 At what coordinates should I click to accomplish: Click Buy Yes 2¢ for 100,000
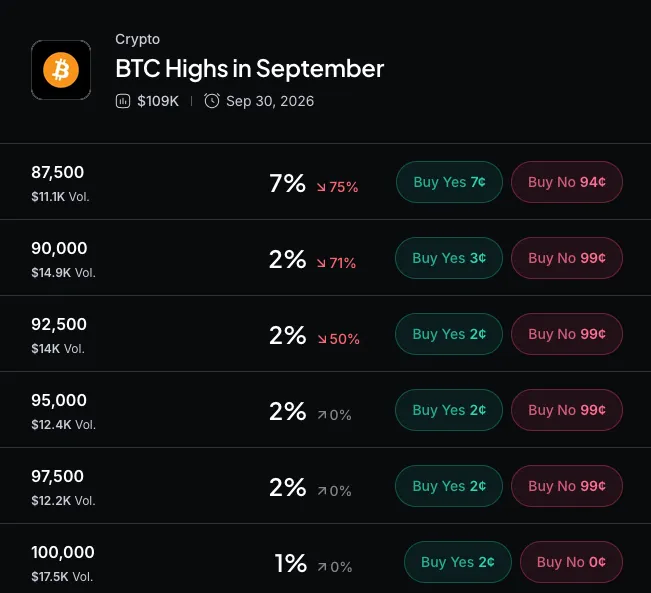coord(458,562)
